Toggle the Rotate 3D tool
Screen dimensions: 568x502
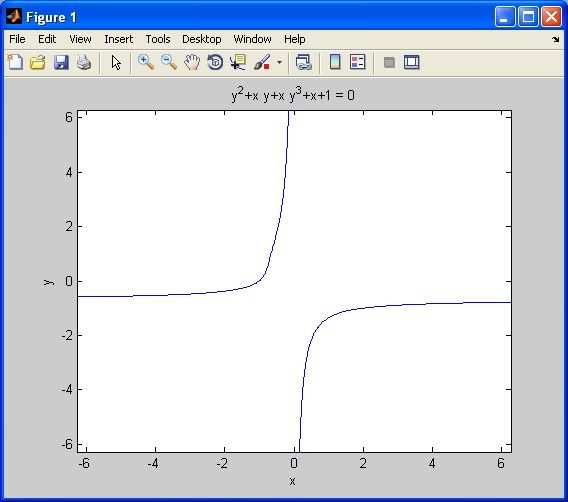point(215,62)
